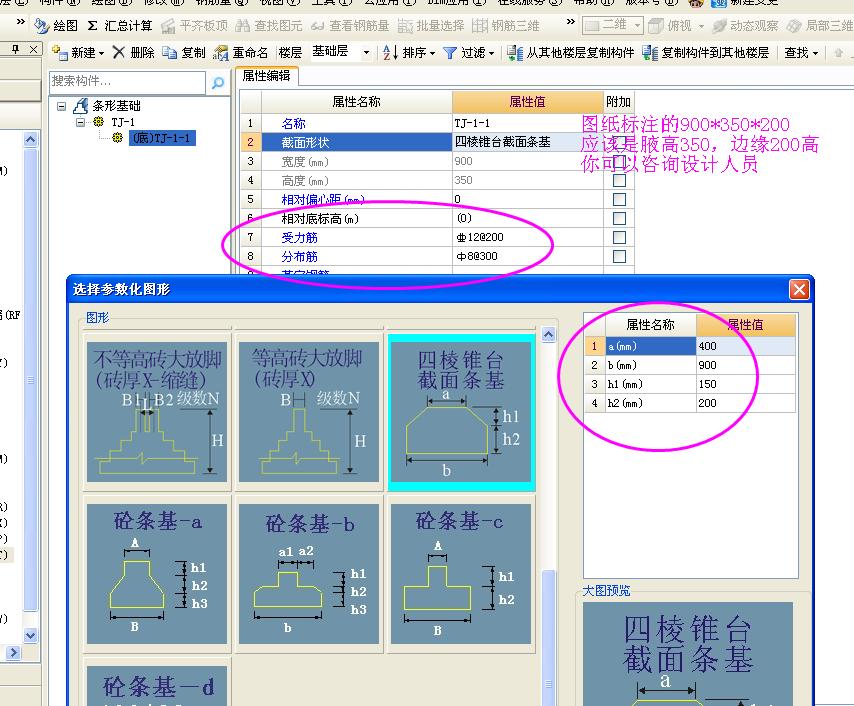Activate 动态观察 dynamic observe tool
This screenshot has width=854, height=706.
point(746,26)
